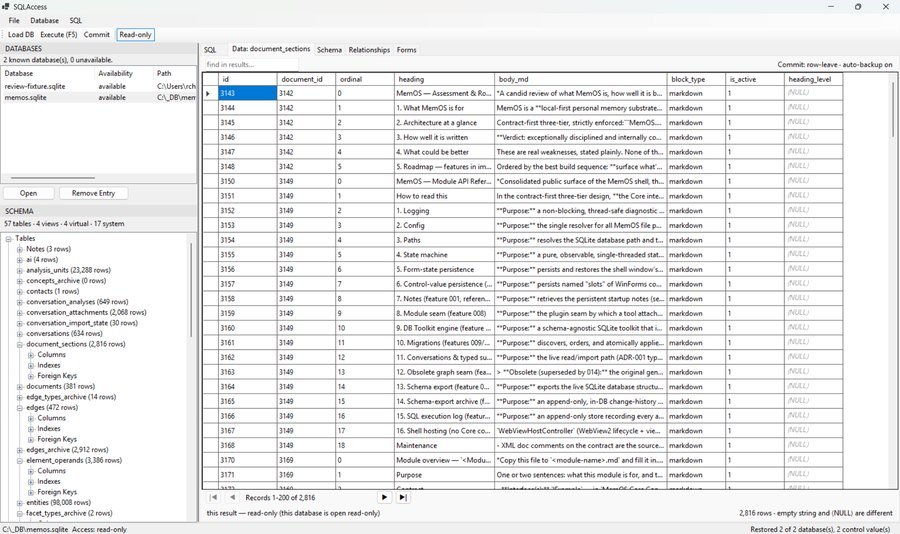
Task: Click Commit toolbar button
Action: coord(96,34)
